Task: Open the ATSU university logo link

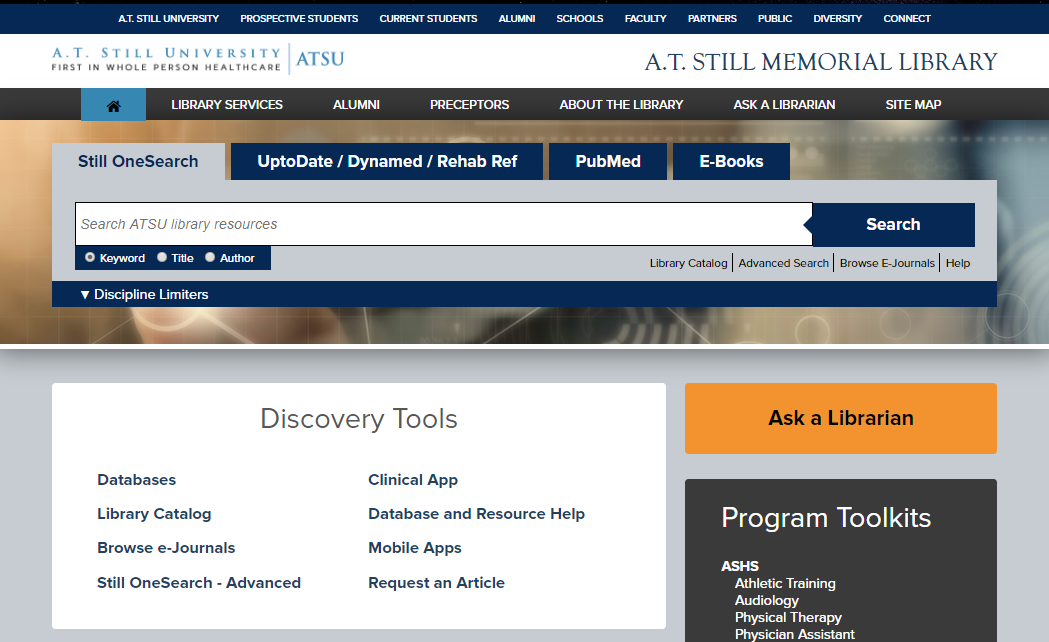Action: pyautogui.click(x=198, y=59)
